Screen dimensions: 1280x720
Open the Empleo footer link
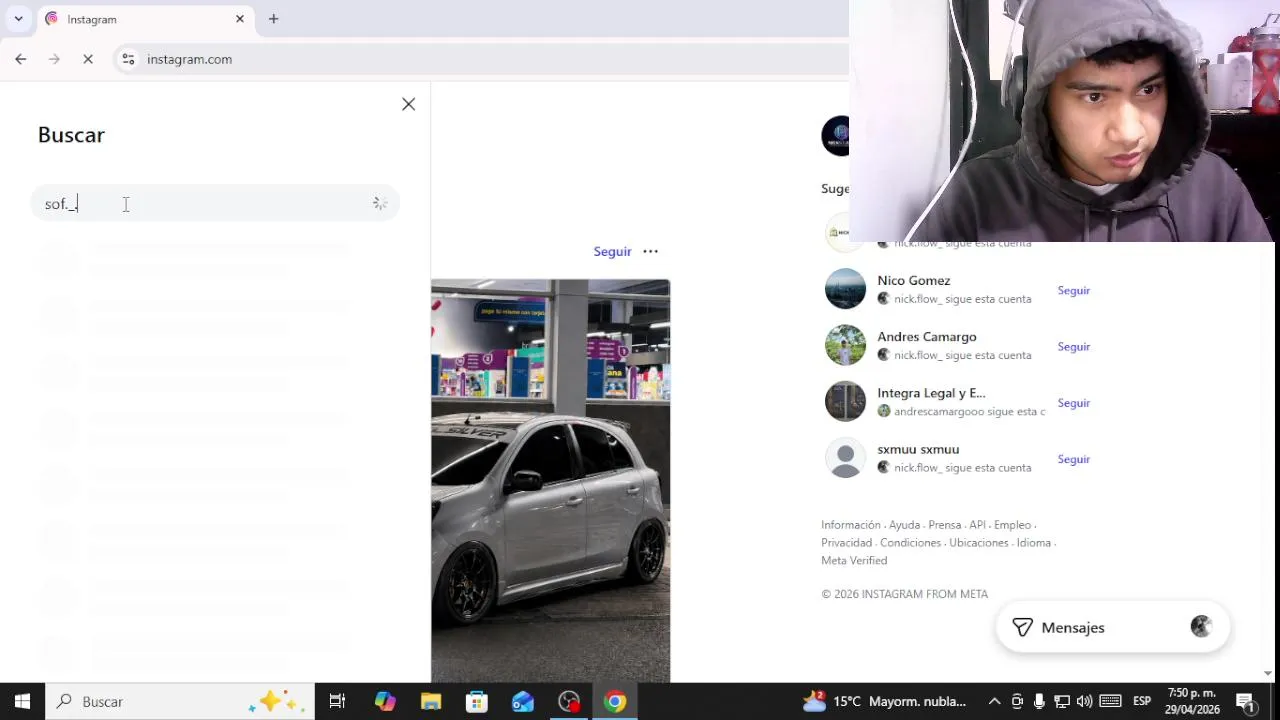point(1012,525)
